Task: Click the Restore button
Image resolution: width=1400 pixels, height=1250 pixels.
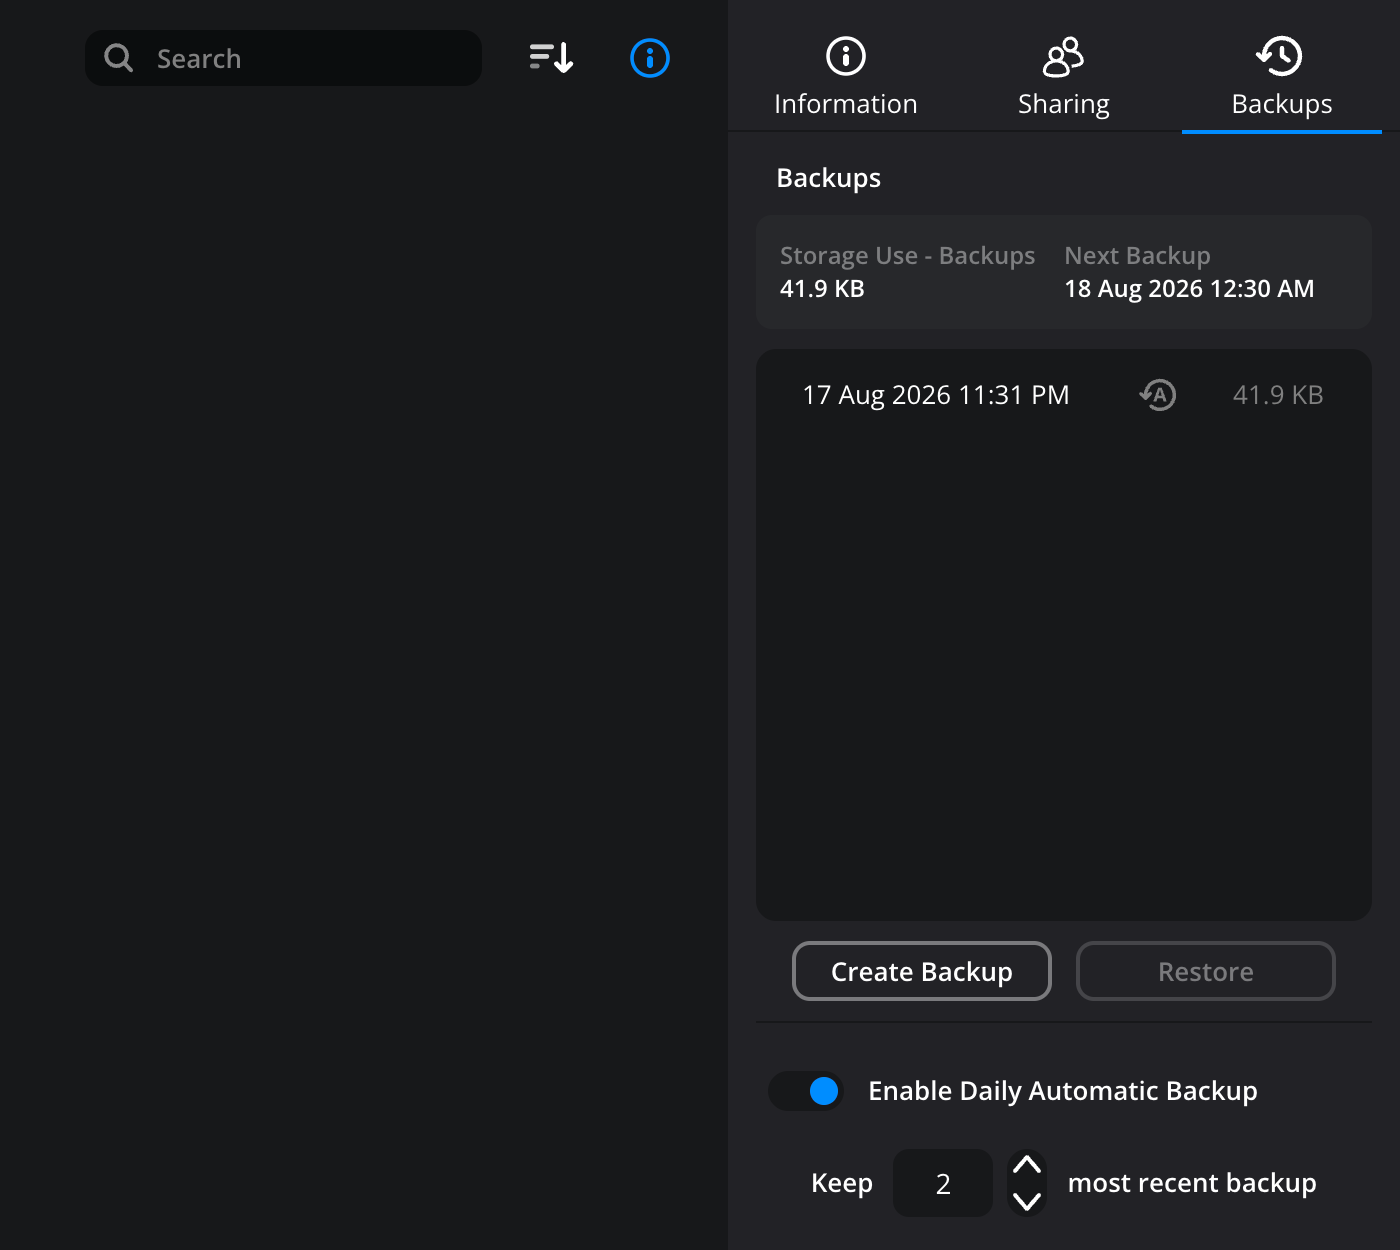Action: coord(1206,971)
